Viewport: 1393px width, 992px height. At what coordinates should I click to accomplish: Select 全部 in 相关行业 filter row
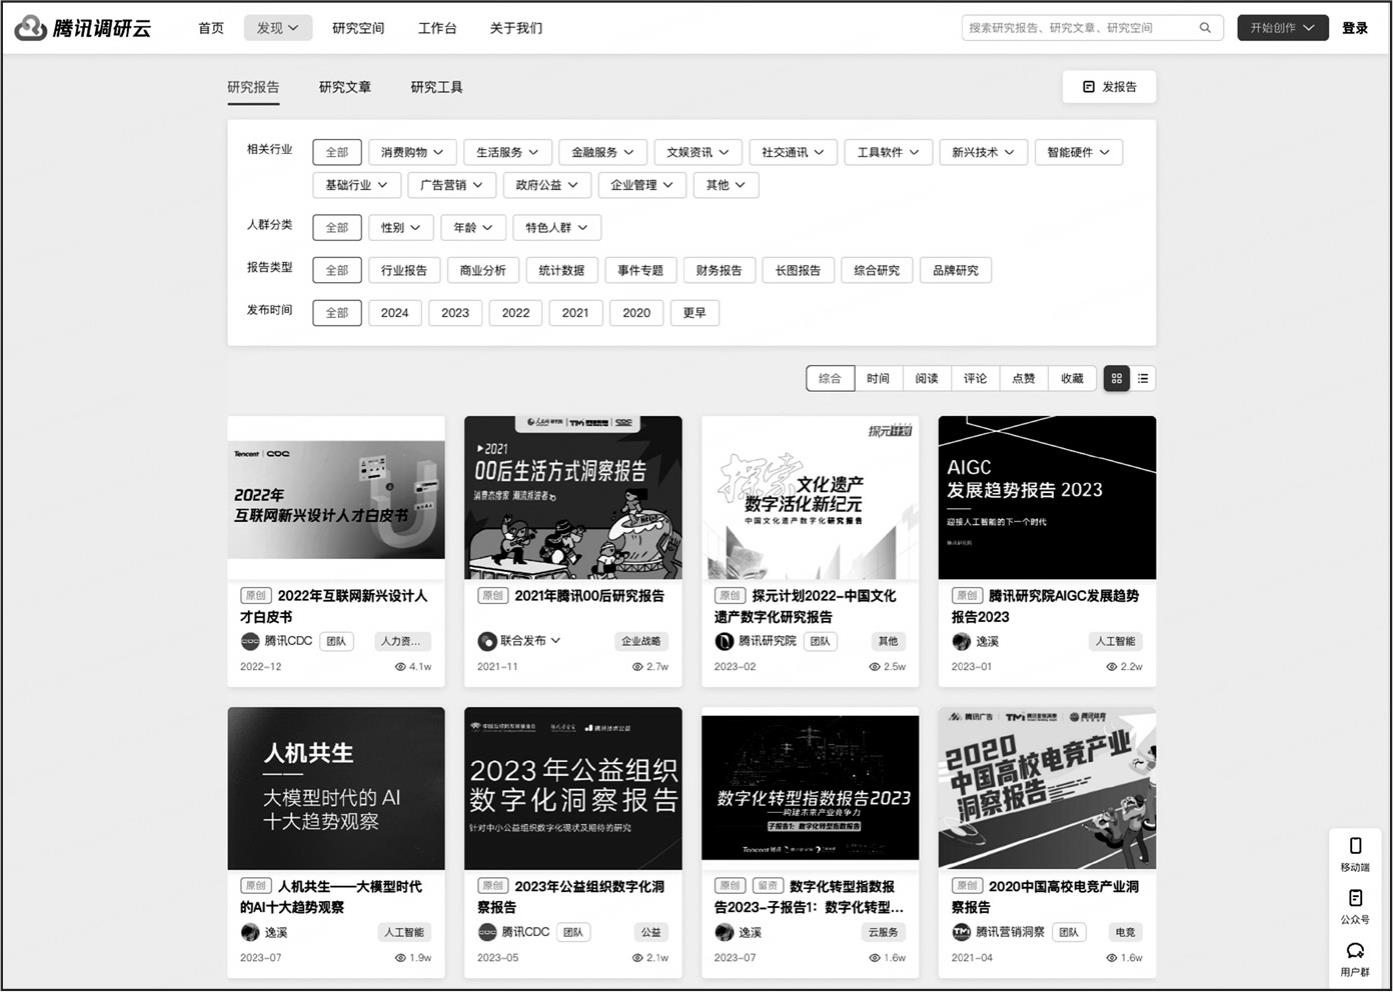(x=337, y=152)
